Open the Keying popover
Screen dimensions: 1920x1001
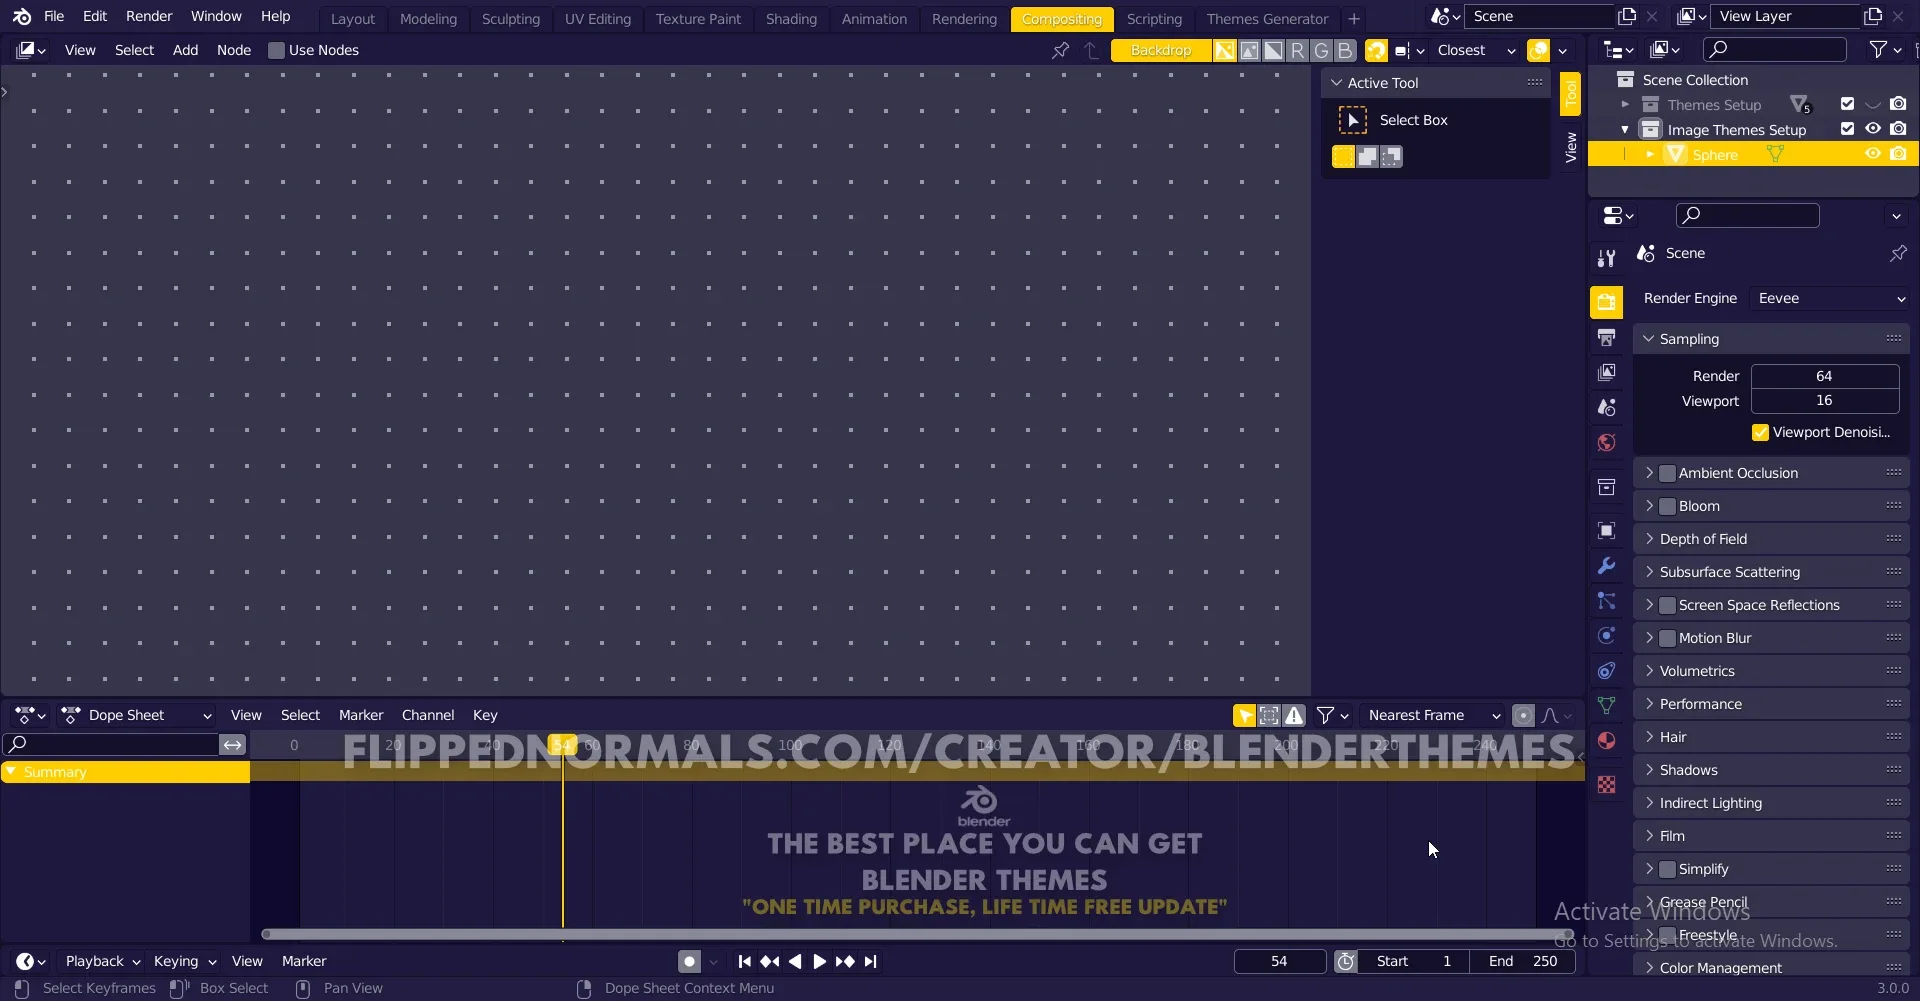tap(184, 961)
